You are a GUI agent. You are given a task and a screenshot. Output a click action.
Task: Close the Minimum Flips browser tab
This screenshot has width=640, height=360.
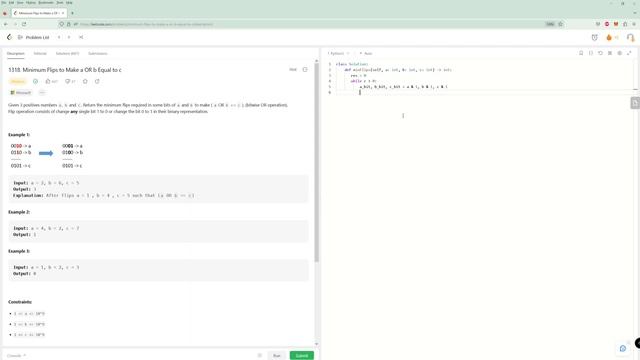click(x=63, y=13)
